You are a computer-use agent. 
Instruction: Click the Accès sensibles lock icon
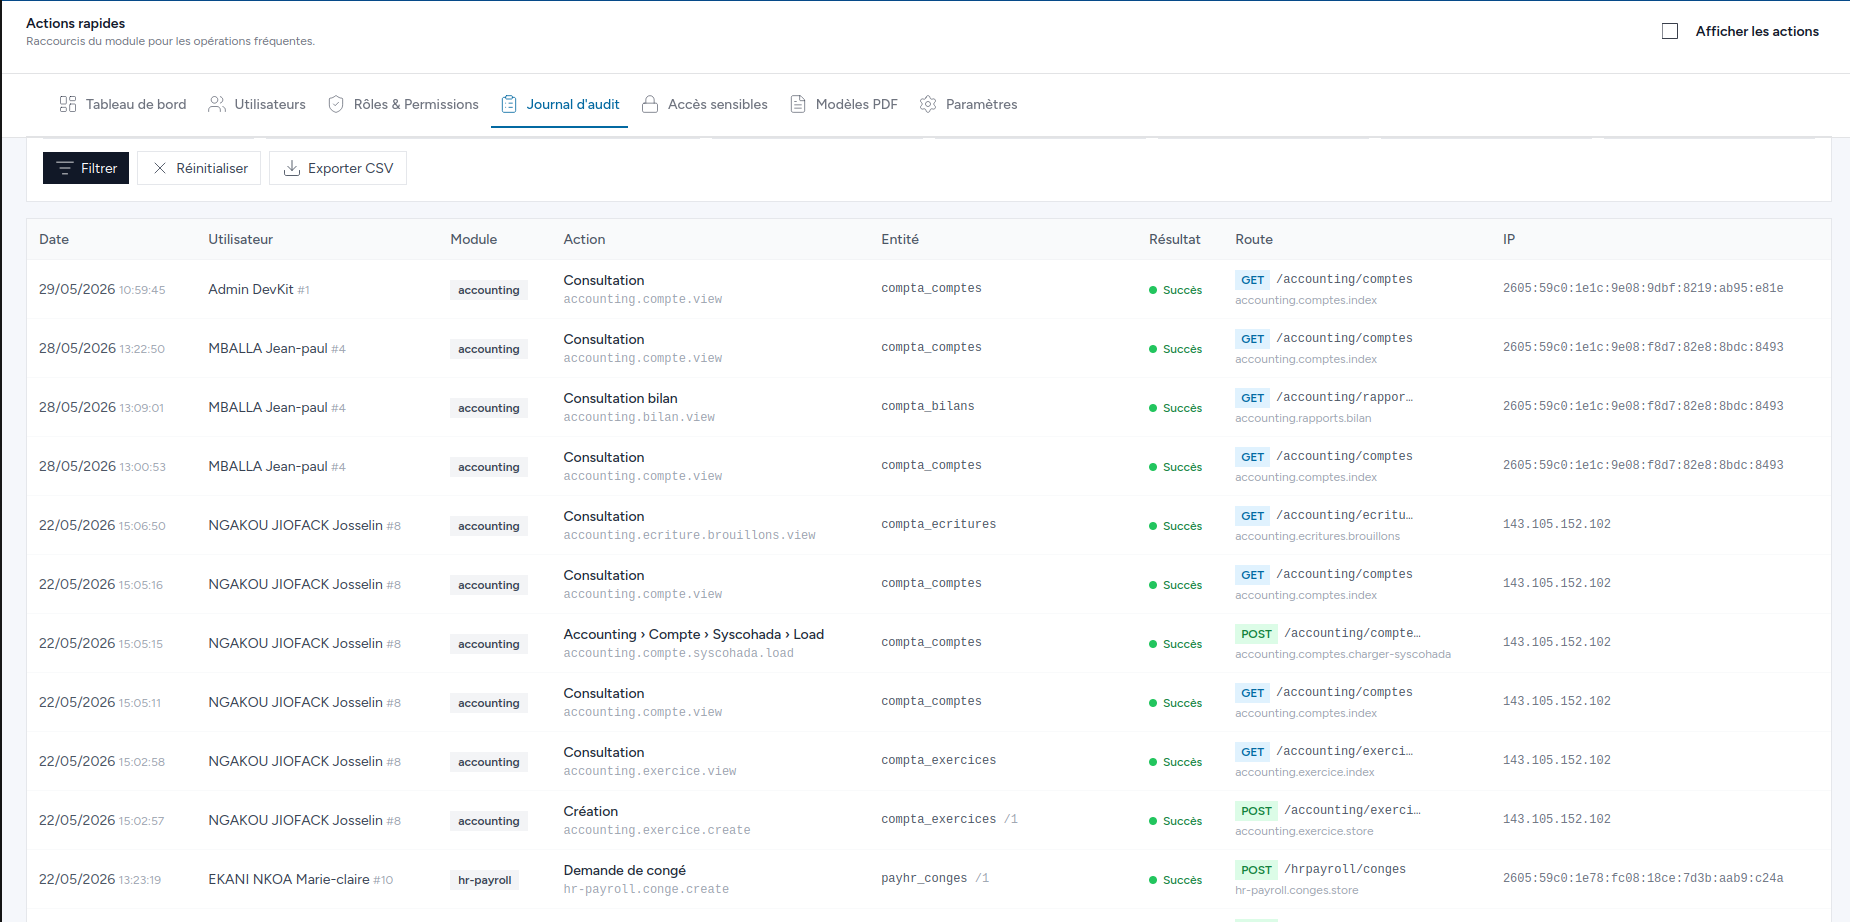650,104
